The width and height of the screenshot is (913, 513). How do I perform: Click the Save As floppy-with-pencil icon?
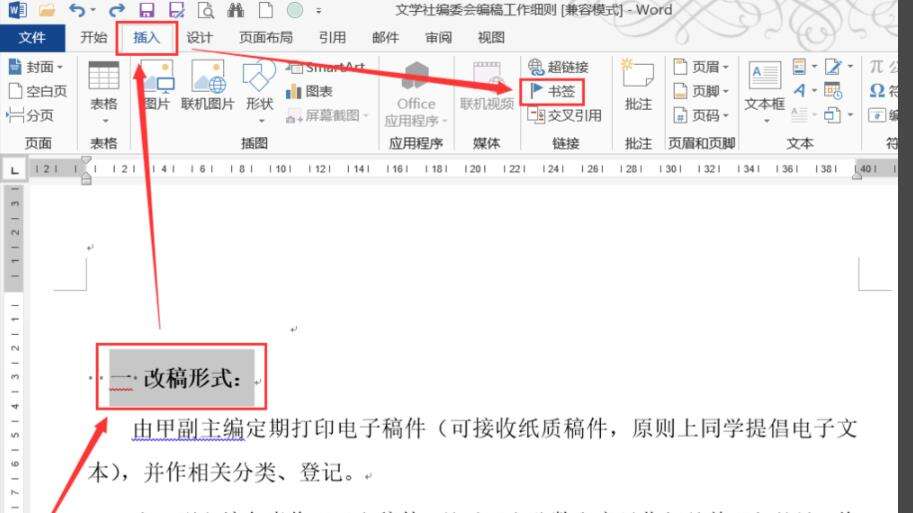pyautogui.click(x=176, y=10)
